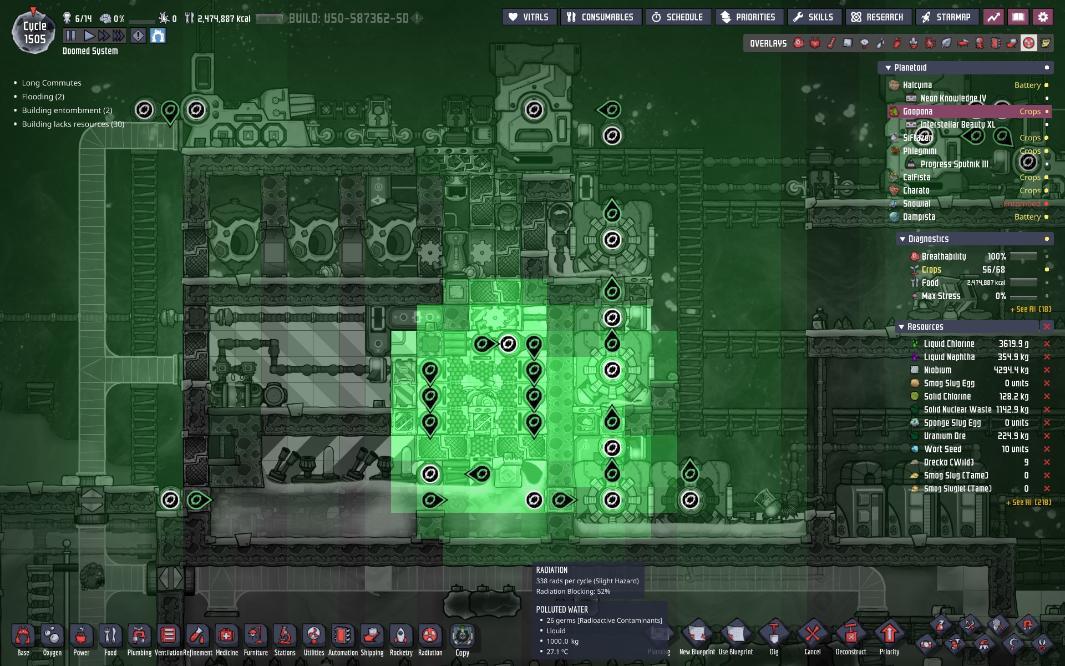Select the Rocketry build category
The height and width of the screenshot is (666, 1065).
[400, 636]
